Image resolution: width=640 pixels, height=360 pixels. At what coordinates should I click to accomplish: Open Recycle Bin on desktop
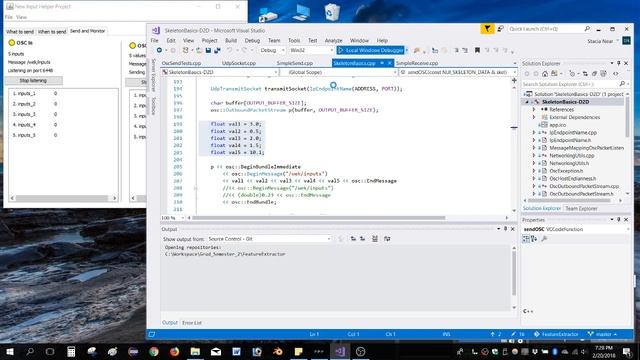pos(331,12)
